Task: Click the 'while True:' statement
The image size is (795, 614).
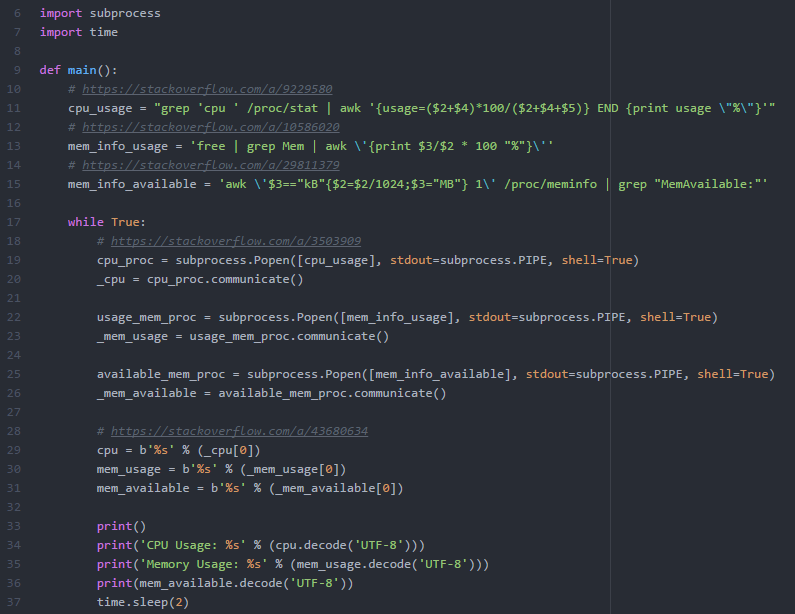Action: coord(106,222)
